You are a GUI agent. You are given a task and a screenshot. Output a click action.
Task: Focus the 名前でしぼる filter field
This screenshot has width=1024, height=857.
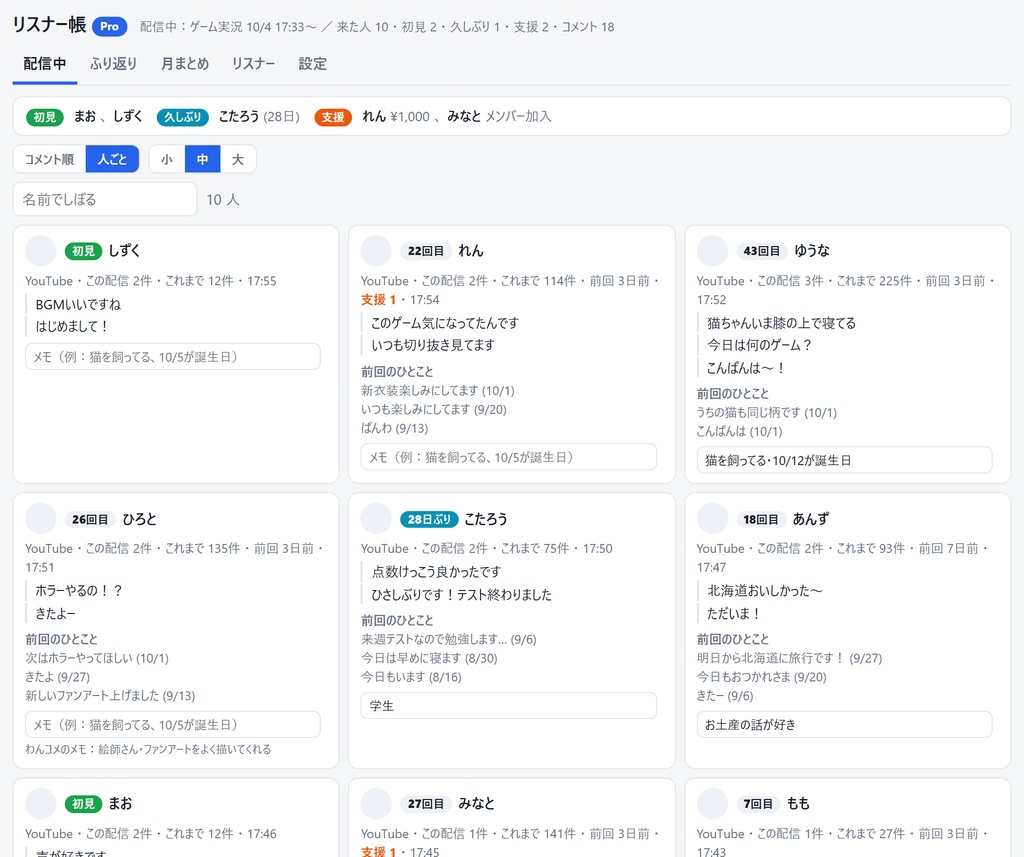pos(105,199)
